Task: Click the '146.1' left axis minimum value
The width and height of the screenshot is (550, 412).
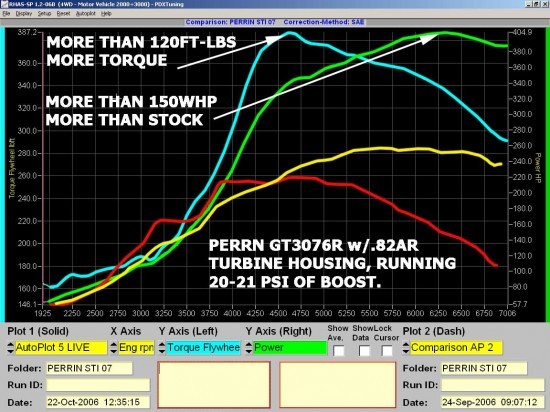Action: point(27,304)
